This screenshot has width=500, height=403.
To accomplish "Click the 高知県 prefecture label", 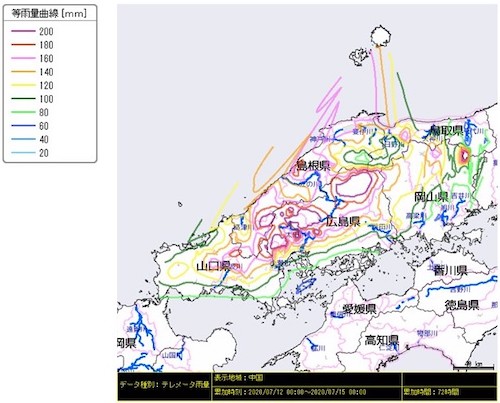I will (x=382, y=340).
